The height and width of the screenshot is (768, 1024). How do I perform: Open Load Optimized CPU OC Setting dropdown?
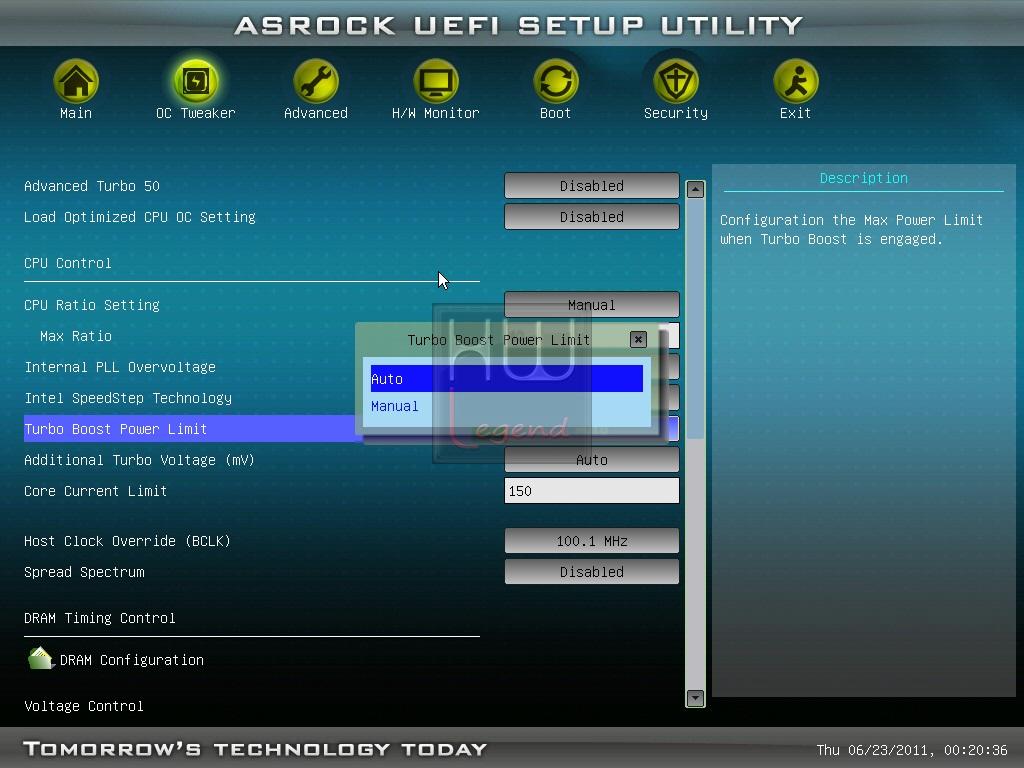coord(592,217)
